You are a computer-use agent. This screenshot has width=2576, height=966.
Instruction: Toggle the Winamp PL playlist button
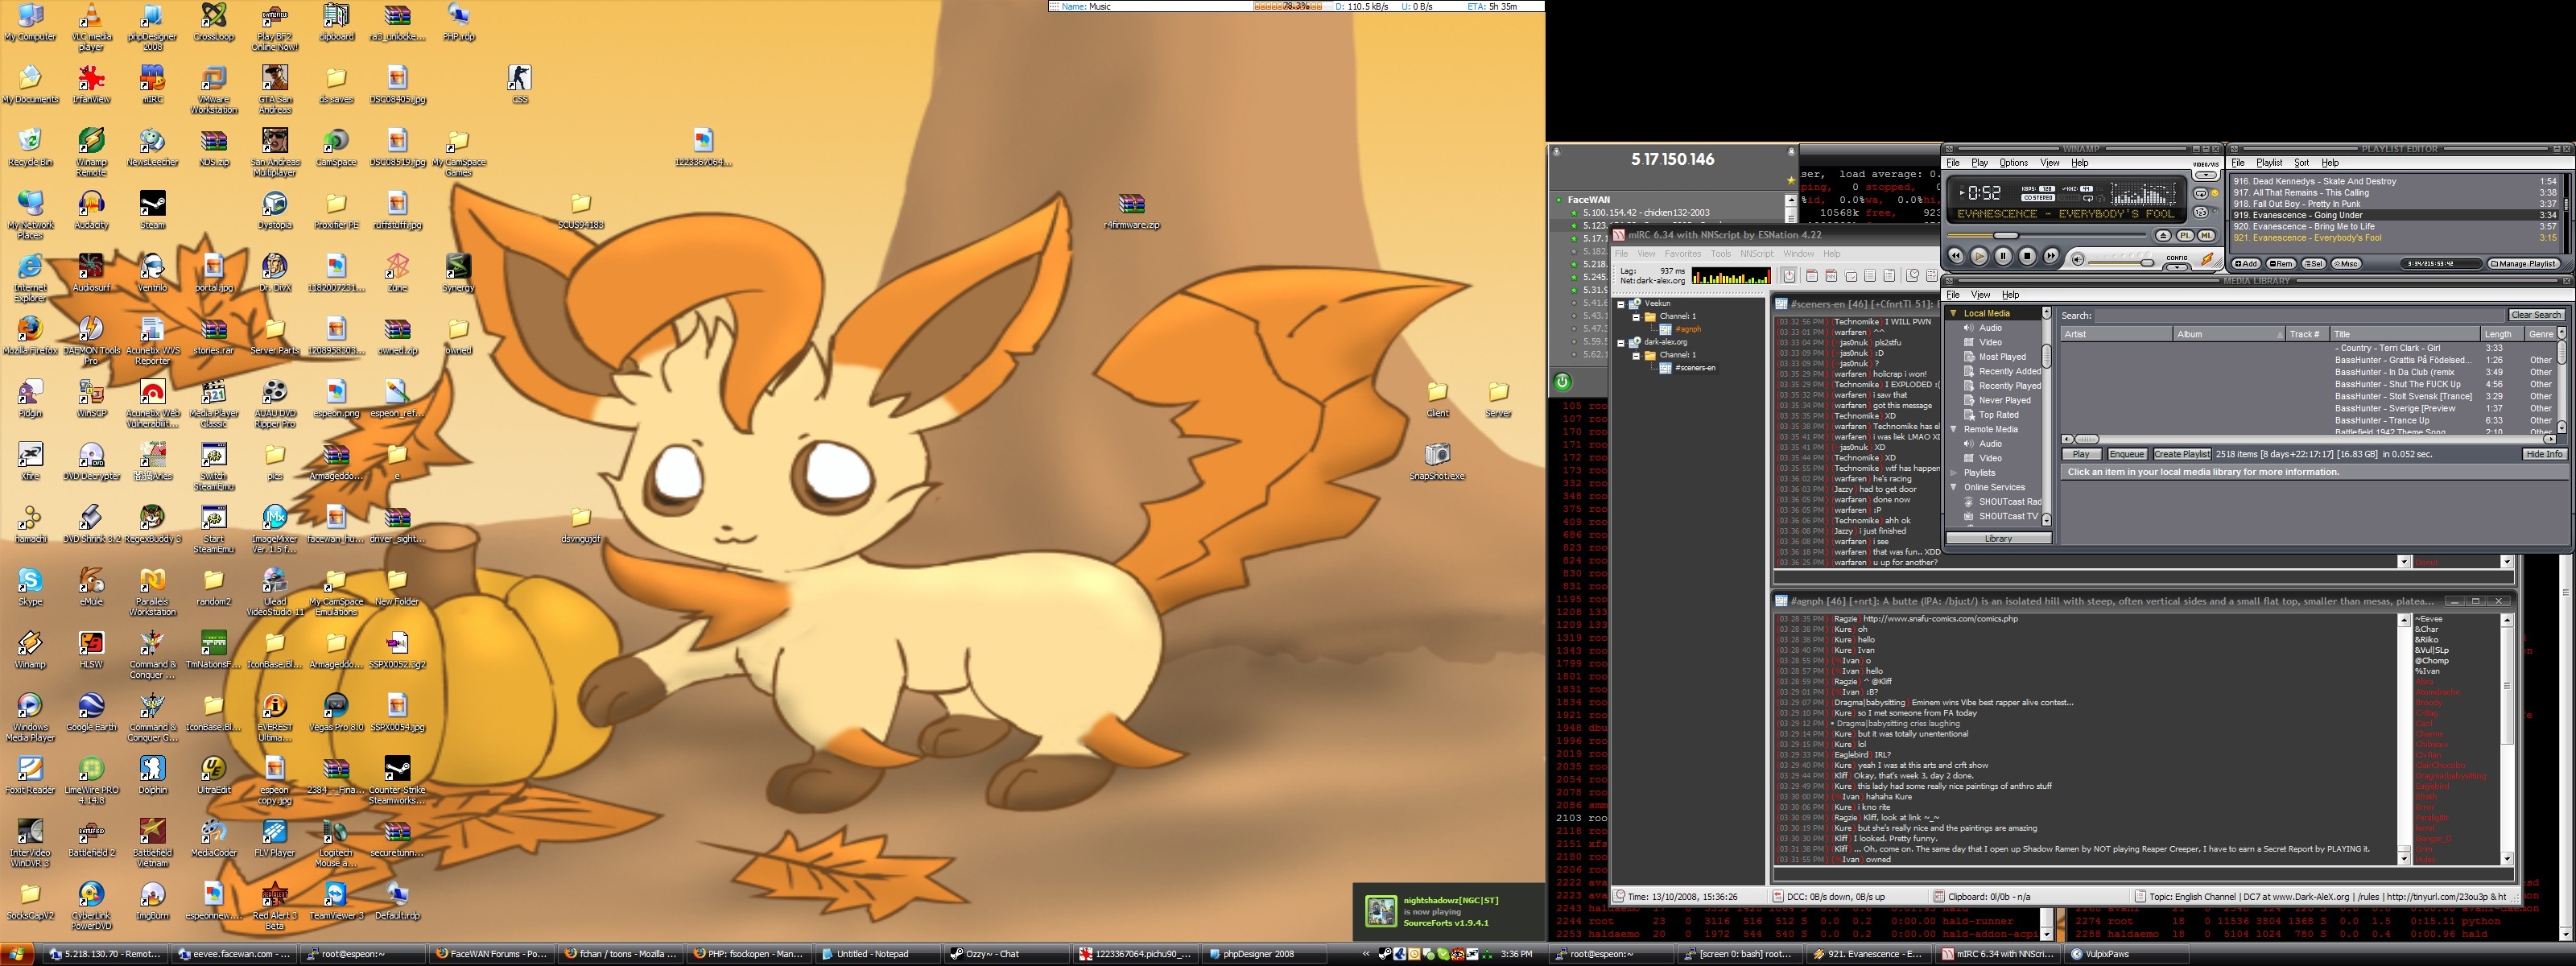pyautogui.click(x=2186, y=236)
